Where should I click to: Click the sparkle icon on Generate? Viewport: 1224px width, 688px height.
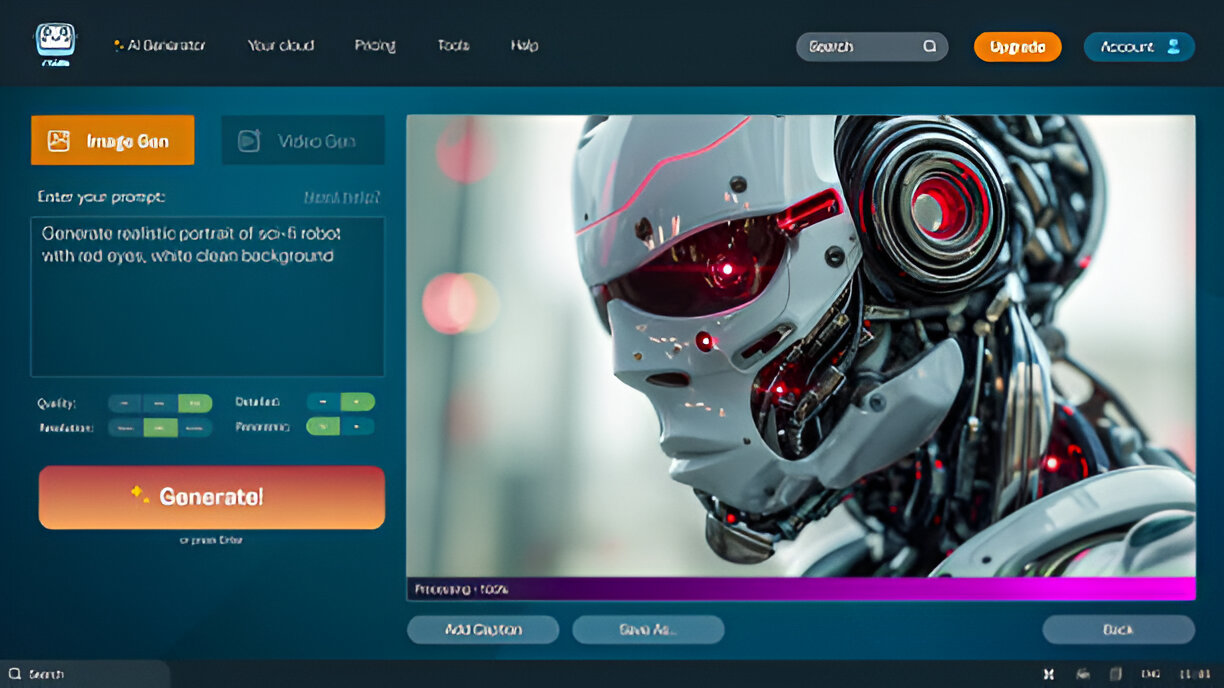[x=140, y=494]
